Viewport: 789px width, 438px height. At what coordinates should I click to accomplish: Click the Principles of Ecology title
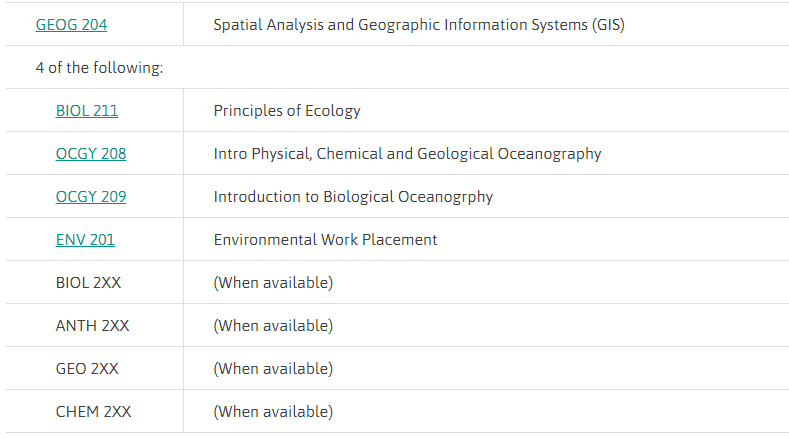[x=287, y=111]
